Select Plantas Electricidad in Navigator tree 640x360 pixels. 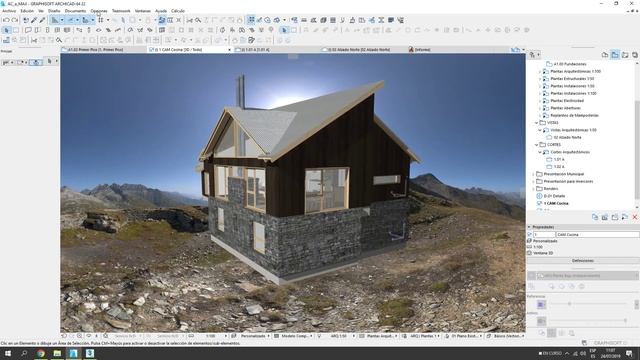567,101
